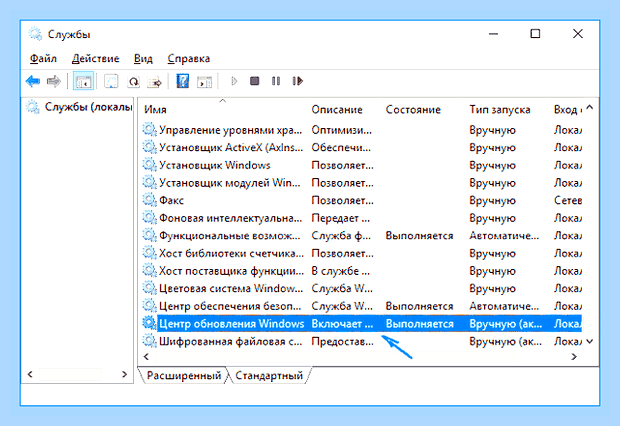Click the Службы window title gear icon
Viewport: 620px width, 426px height.
pos(35,34)
